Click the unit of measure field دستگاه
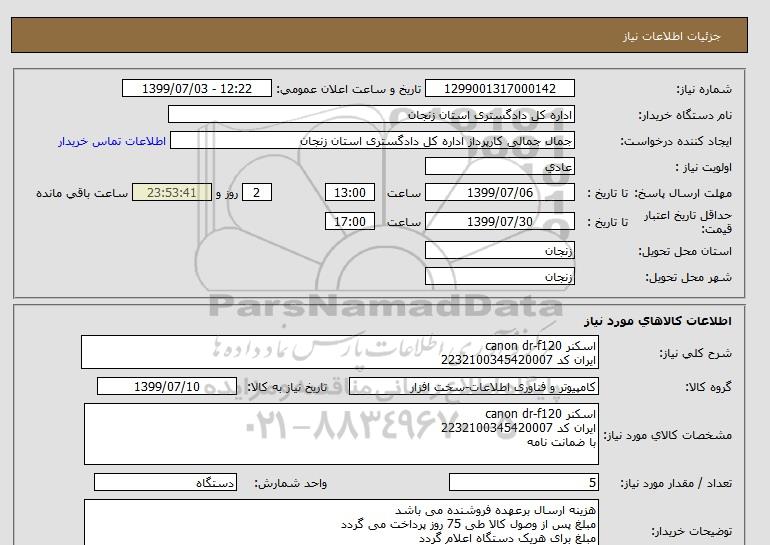 pyautogui.click(x=165, y=482)
